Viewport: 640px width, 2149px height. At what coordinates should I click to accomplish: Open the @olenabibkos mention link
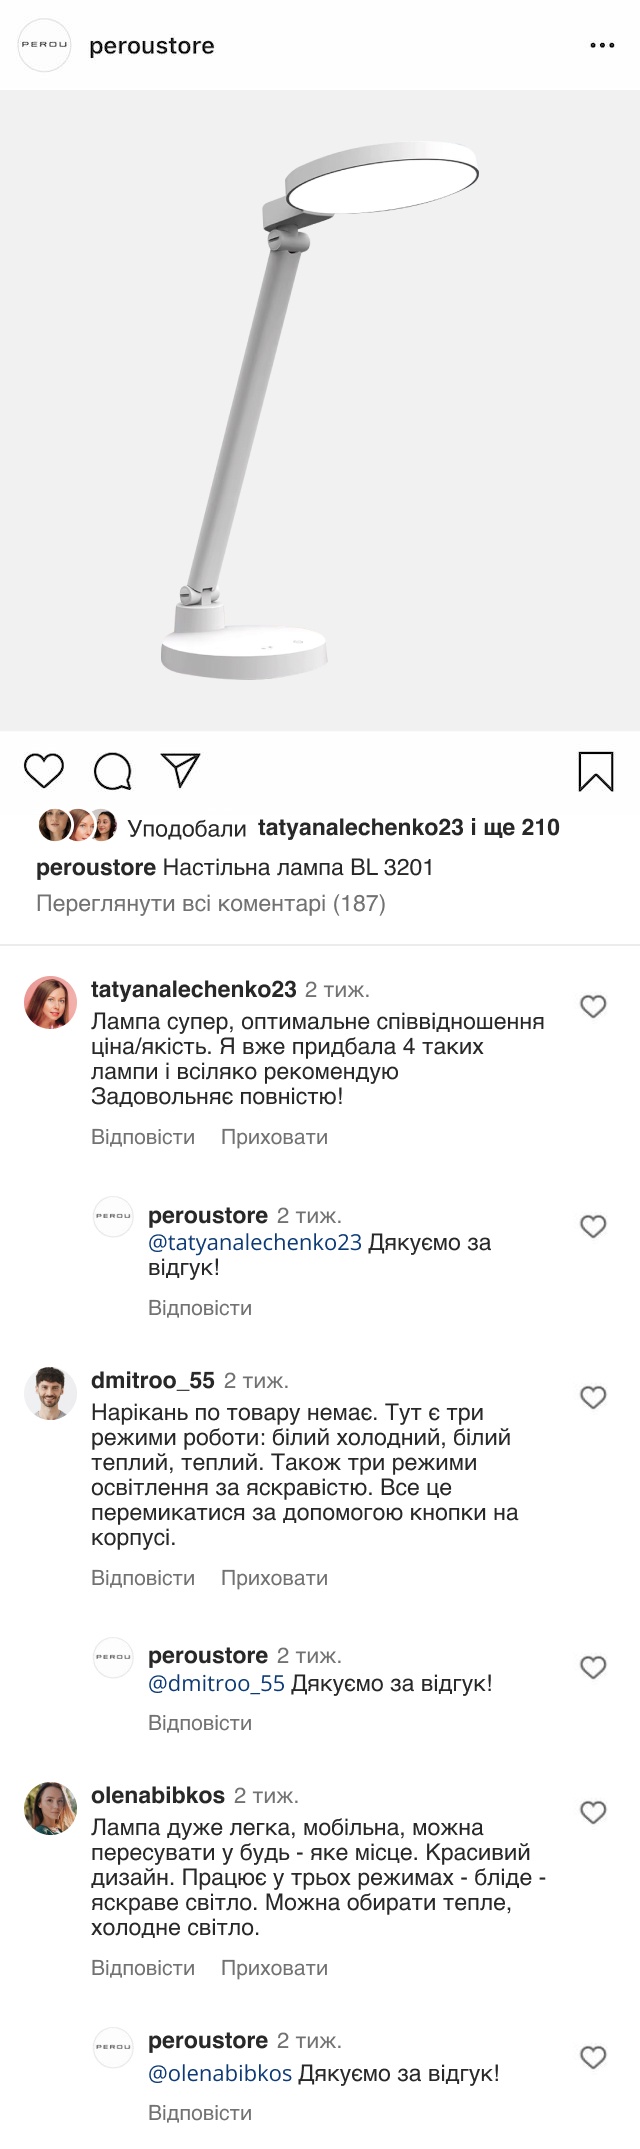[x=220, y=2074]
